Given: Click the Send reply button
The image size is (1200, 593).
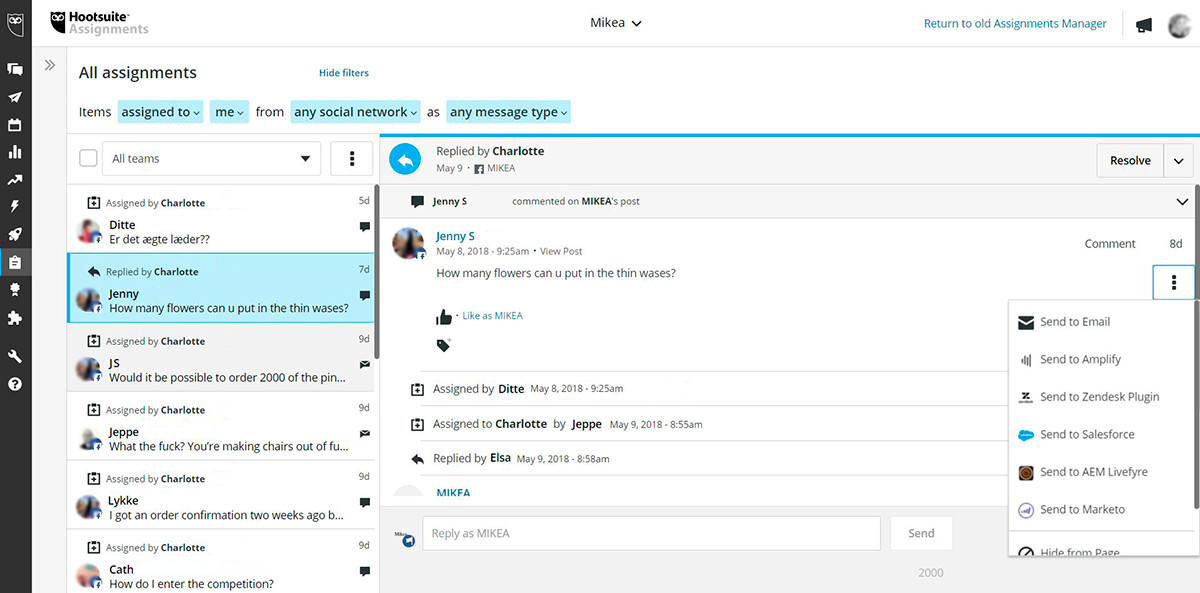Looking at the screenshot, I should (921, 533).
